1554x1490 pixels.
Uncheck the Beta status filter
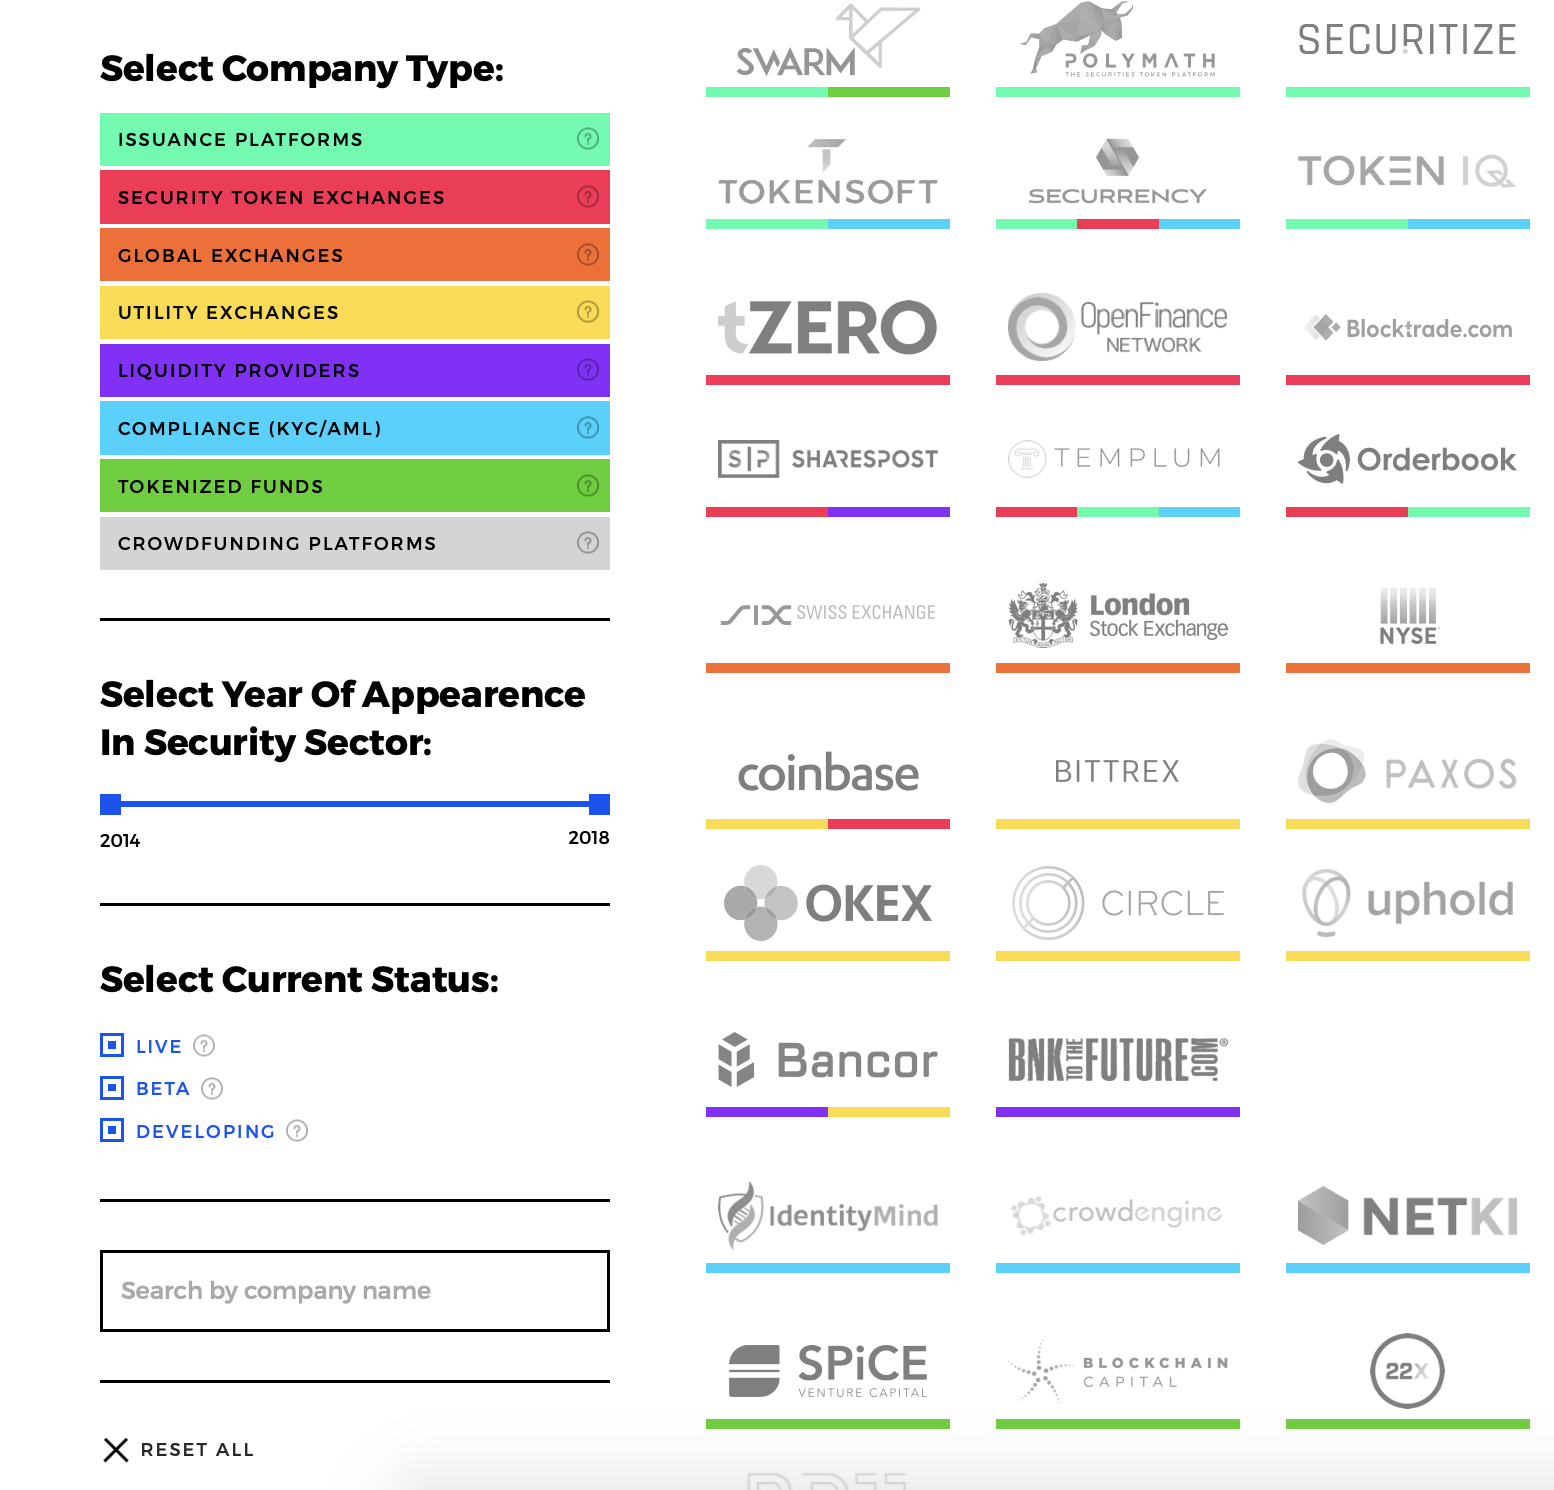(x=110, y=1088)
